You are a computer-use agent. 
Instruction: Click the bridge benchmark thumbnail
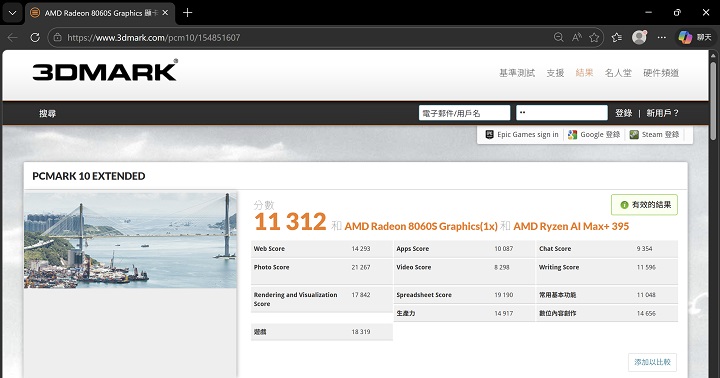point(130,240)
